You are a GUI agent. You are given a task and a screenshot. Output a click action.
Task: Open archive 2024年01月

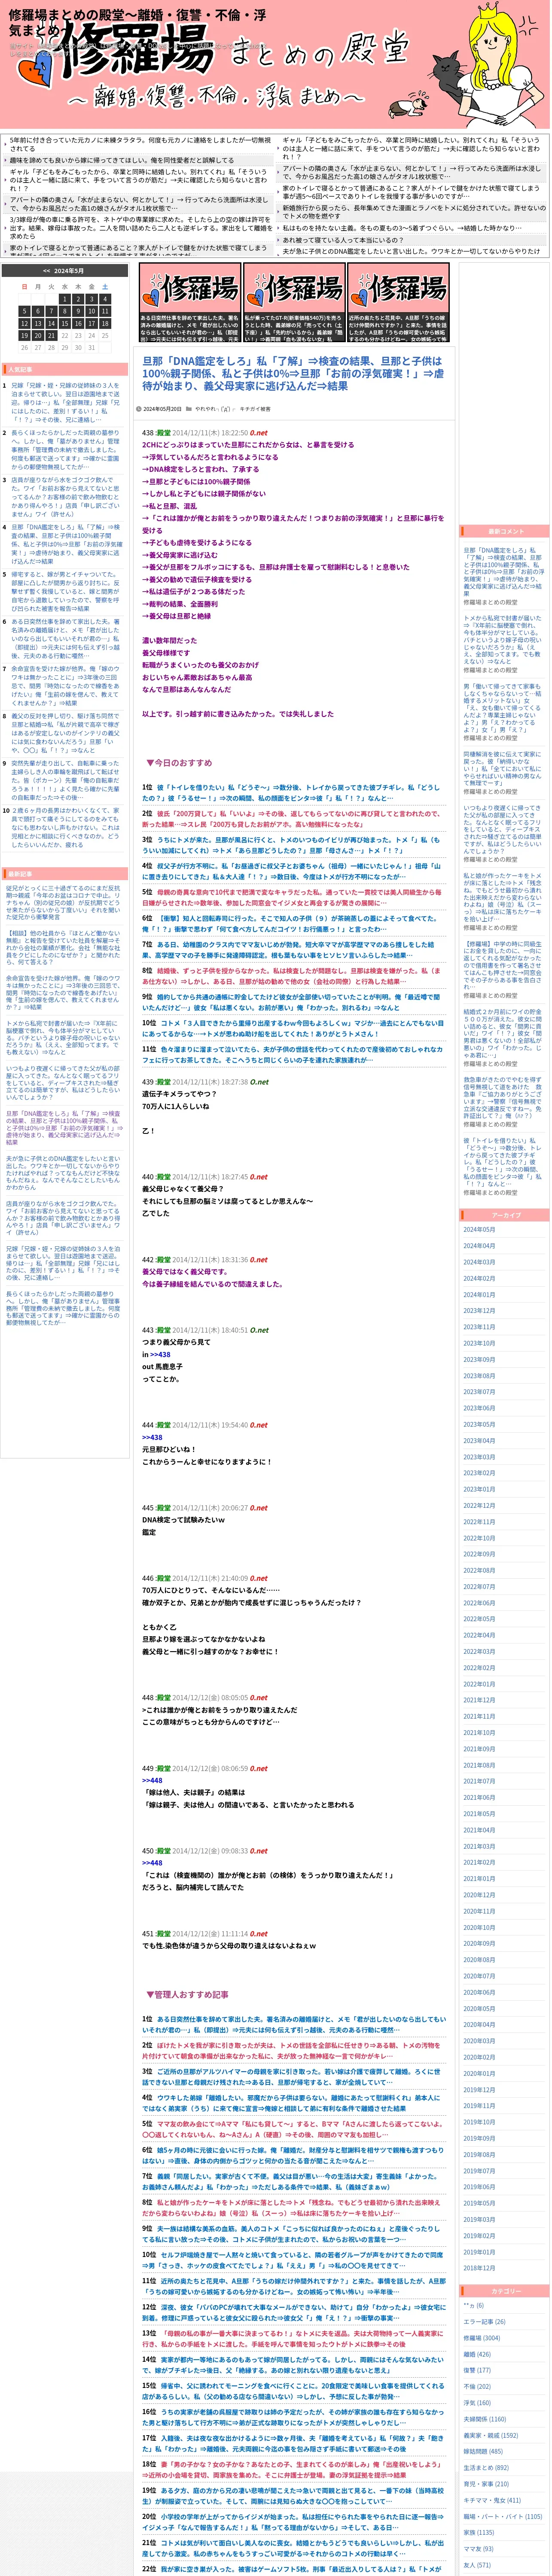[479, 1294]
